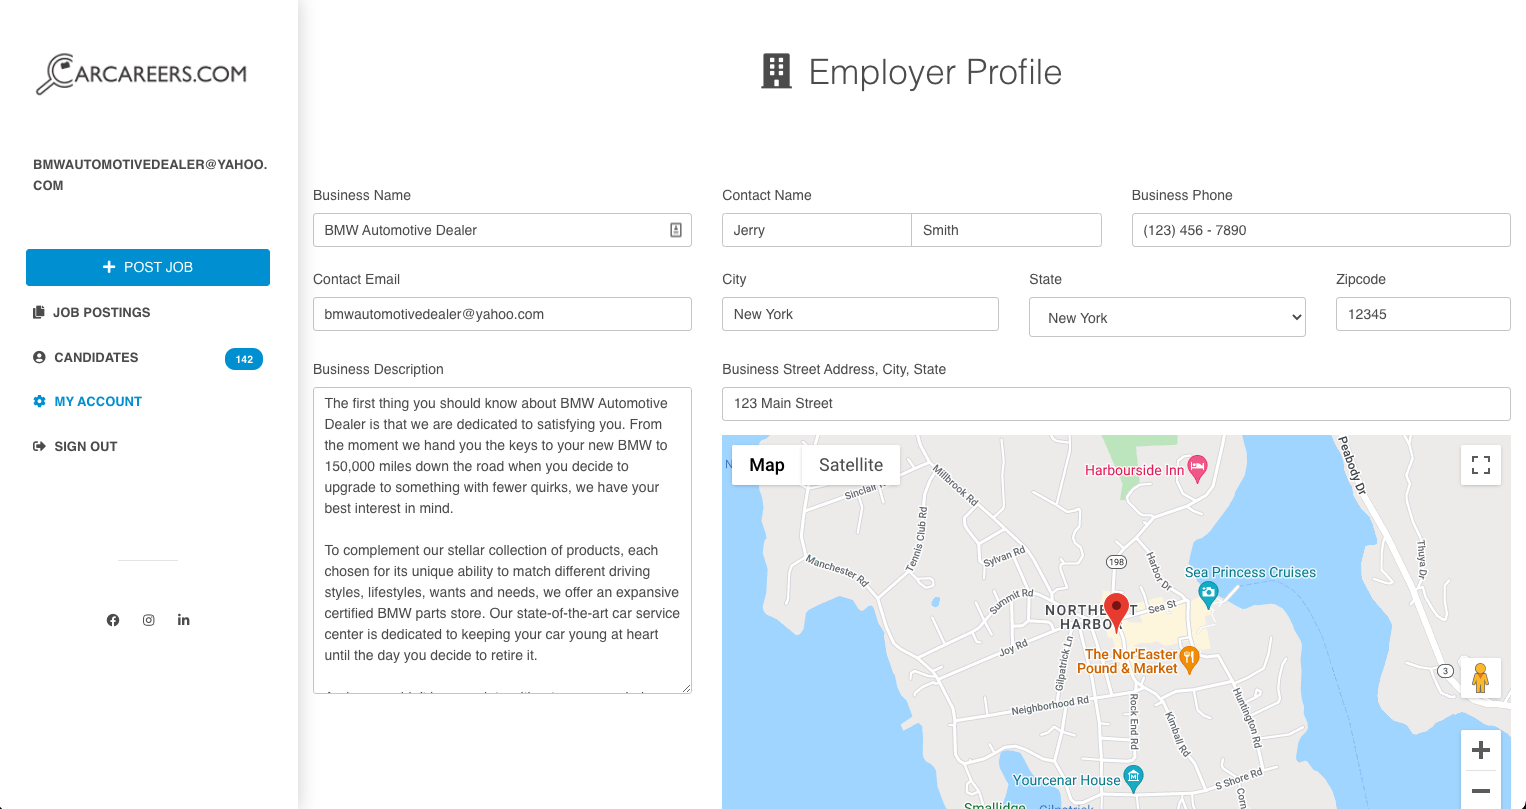The height and width of the screenshot is (809, 1526).
Task: Click the Route 198 shield on map
Action: click(1116, 562)
